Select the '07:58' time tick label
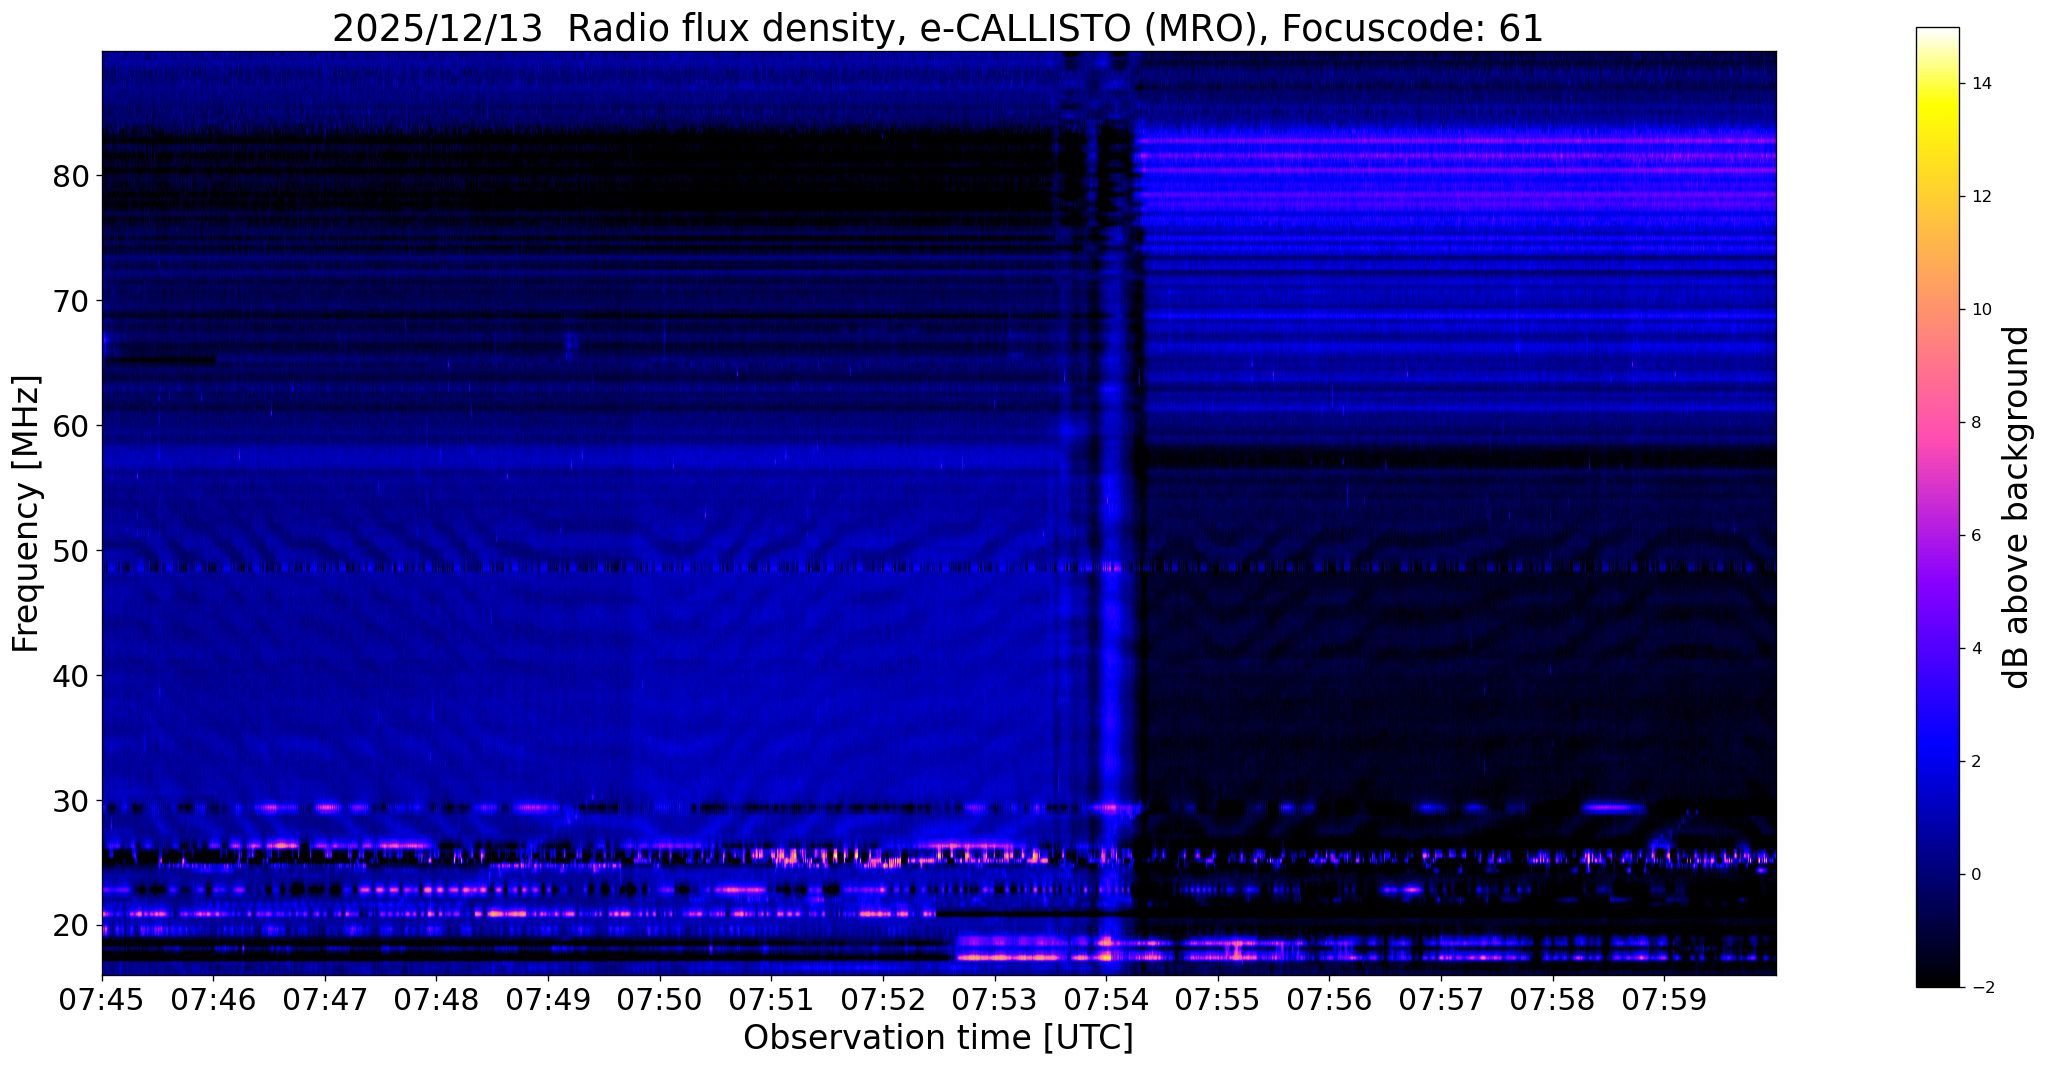The width and height of the screenshot is (2047, 1067). point(1552,1000)
